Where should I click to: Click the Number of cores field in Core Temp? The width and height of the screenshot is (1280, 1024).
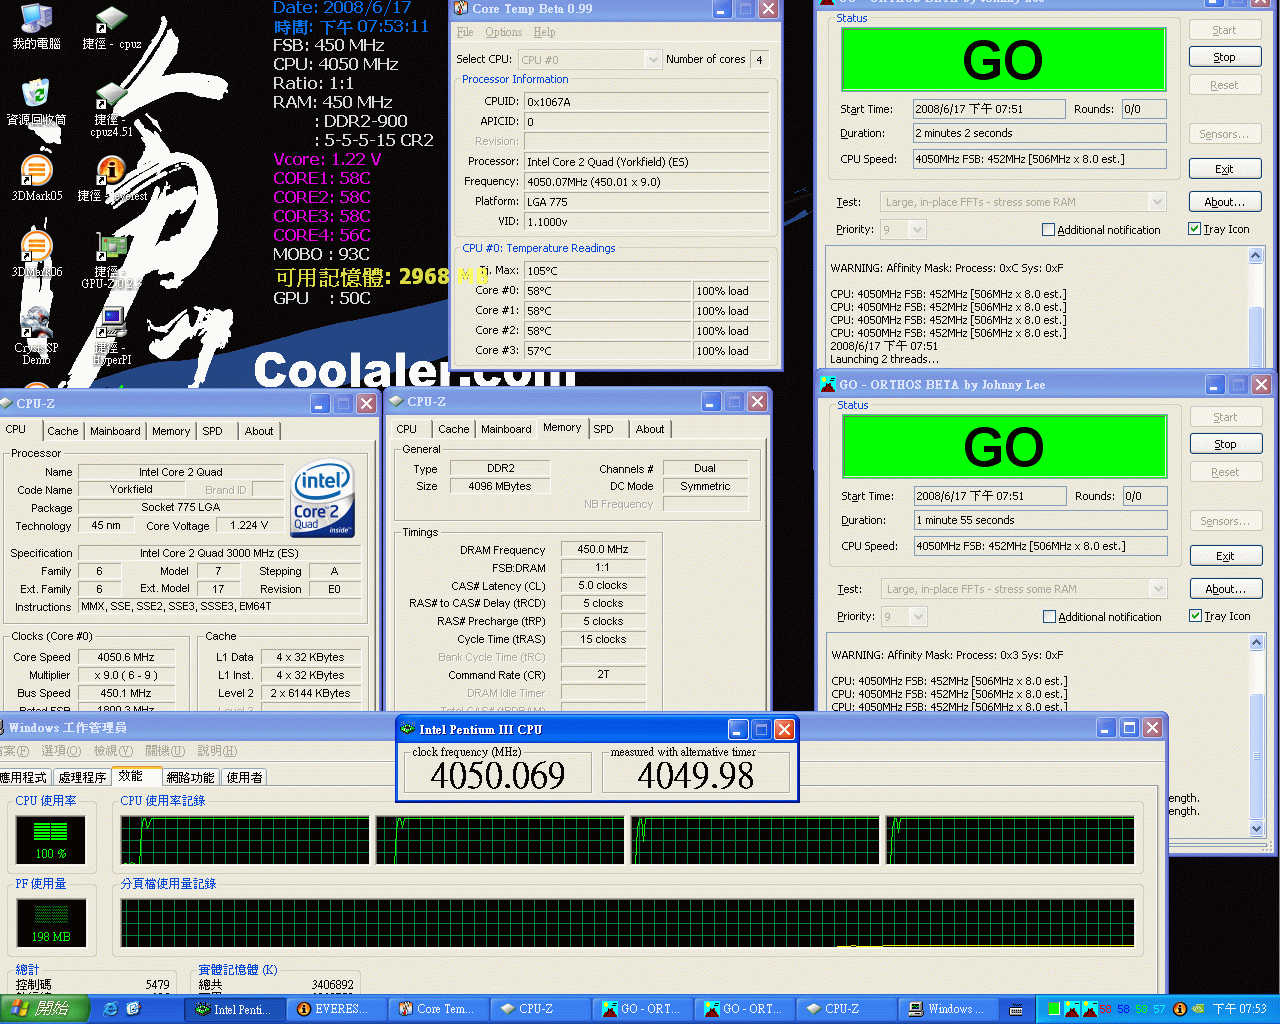pos(760,60)
